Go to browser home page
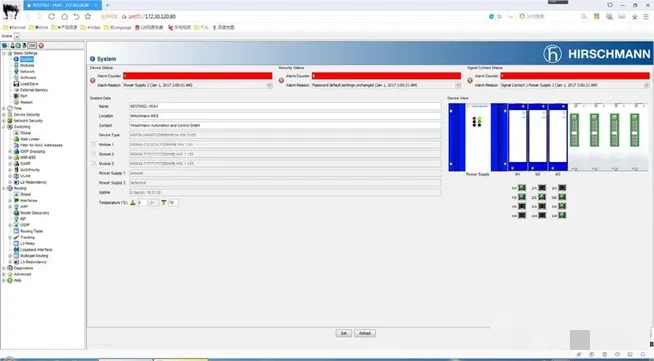This screenshot has height=361, width=654. (x=64, y=16)
